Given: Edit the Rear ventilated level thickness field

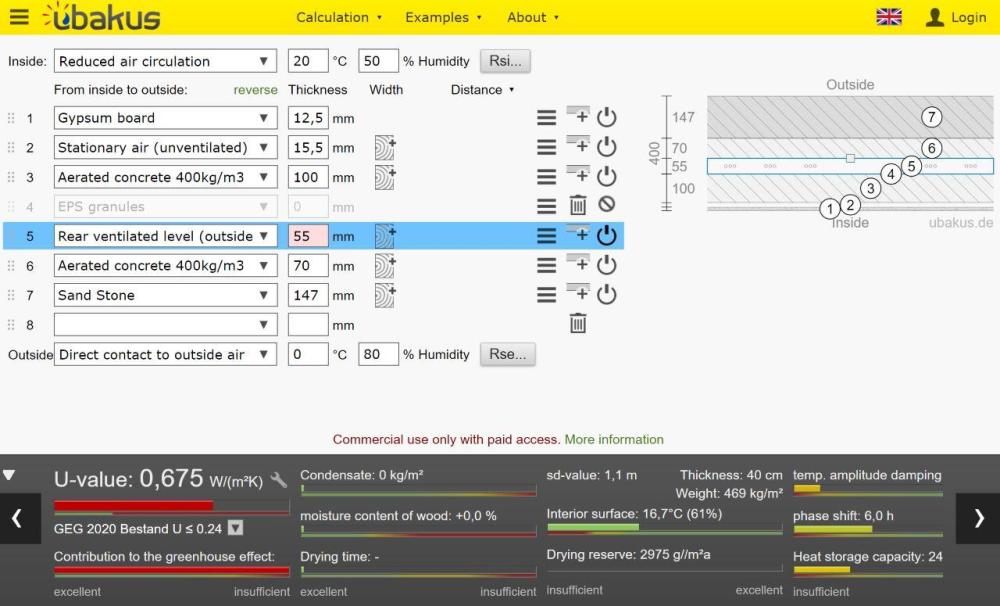Looking at the screenshot, I should click(308, 236).
